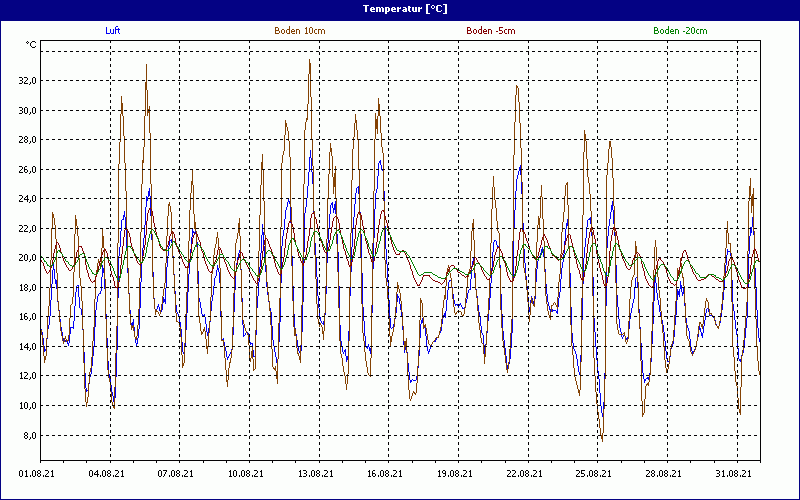Screen dimensions: 800x500
Task: Select the Boden 10cm legend entry
Action: [x=299, y=31]
